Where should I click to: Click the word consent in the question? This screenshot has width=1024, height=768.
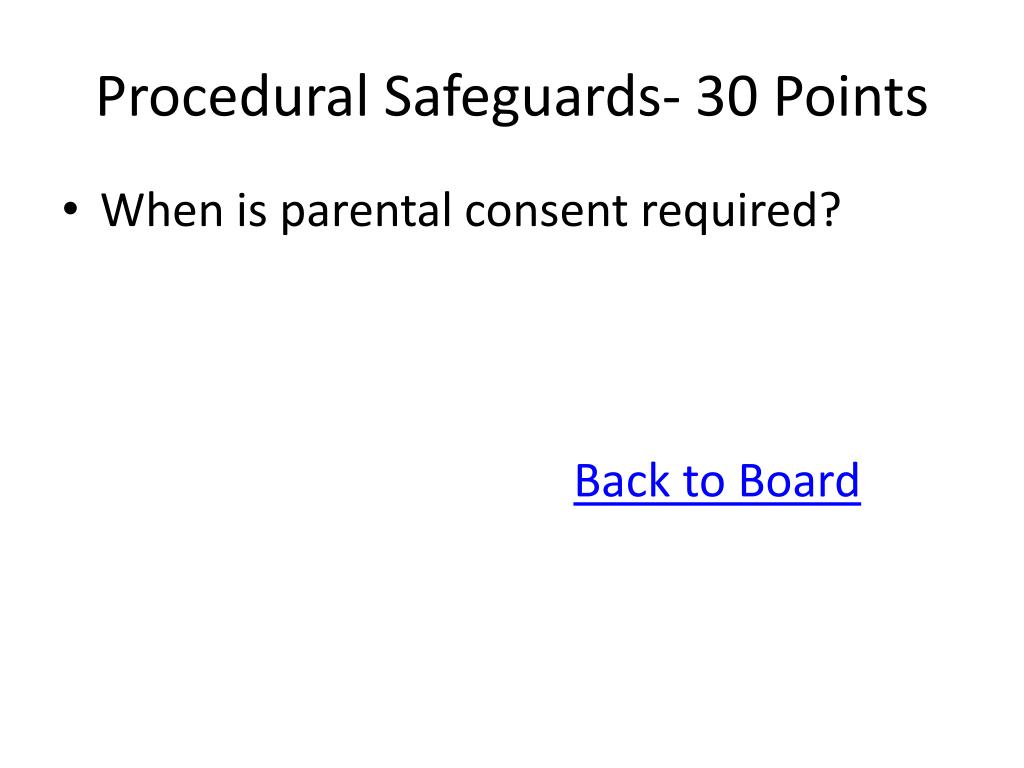click(546, 212)
